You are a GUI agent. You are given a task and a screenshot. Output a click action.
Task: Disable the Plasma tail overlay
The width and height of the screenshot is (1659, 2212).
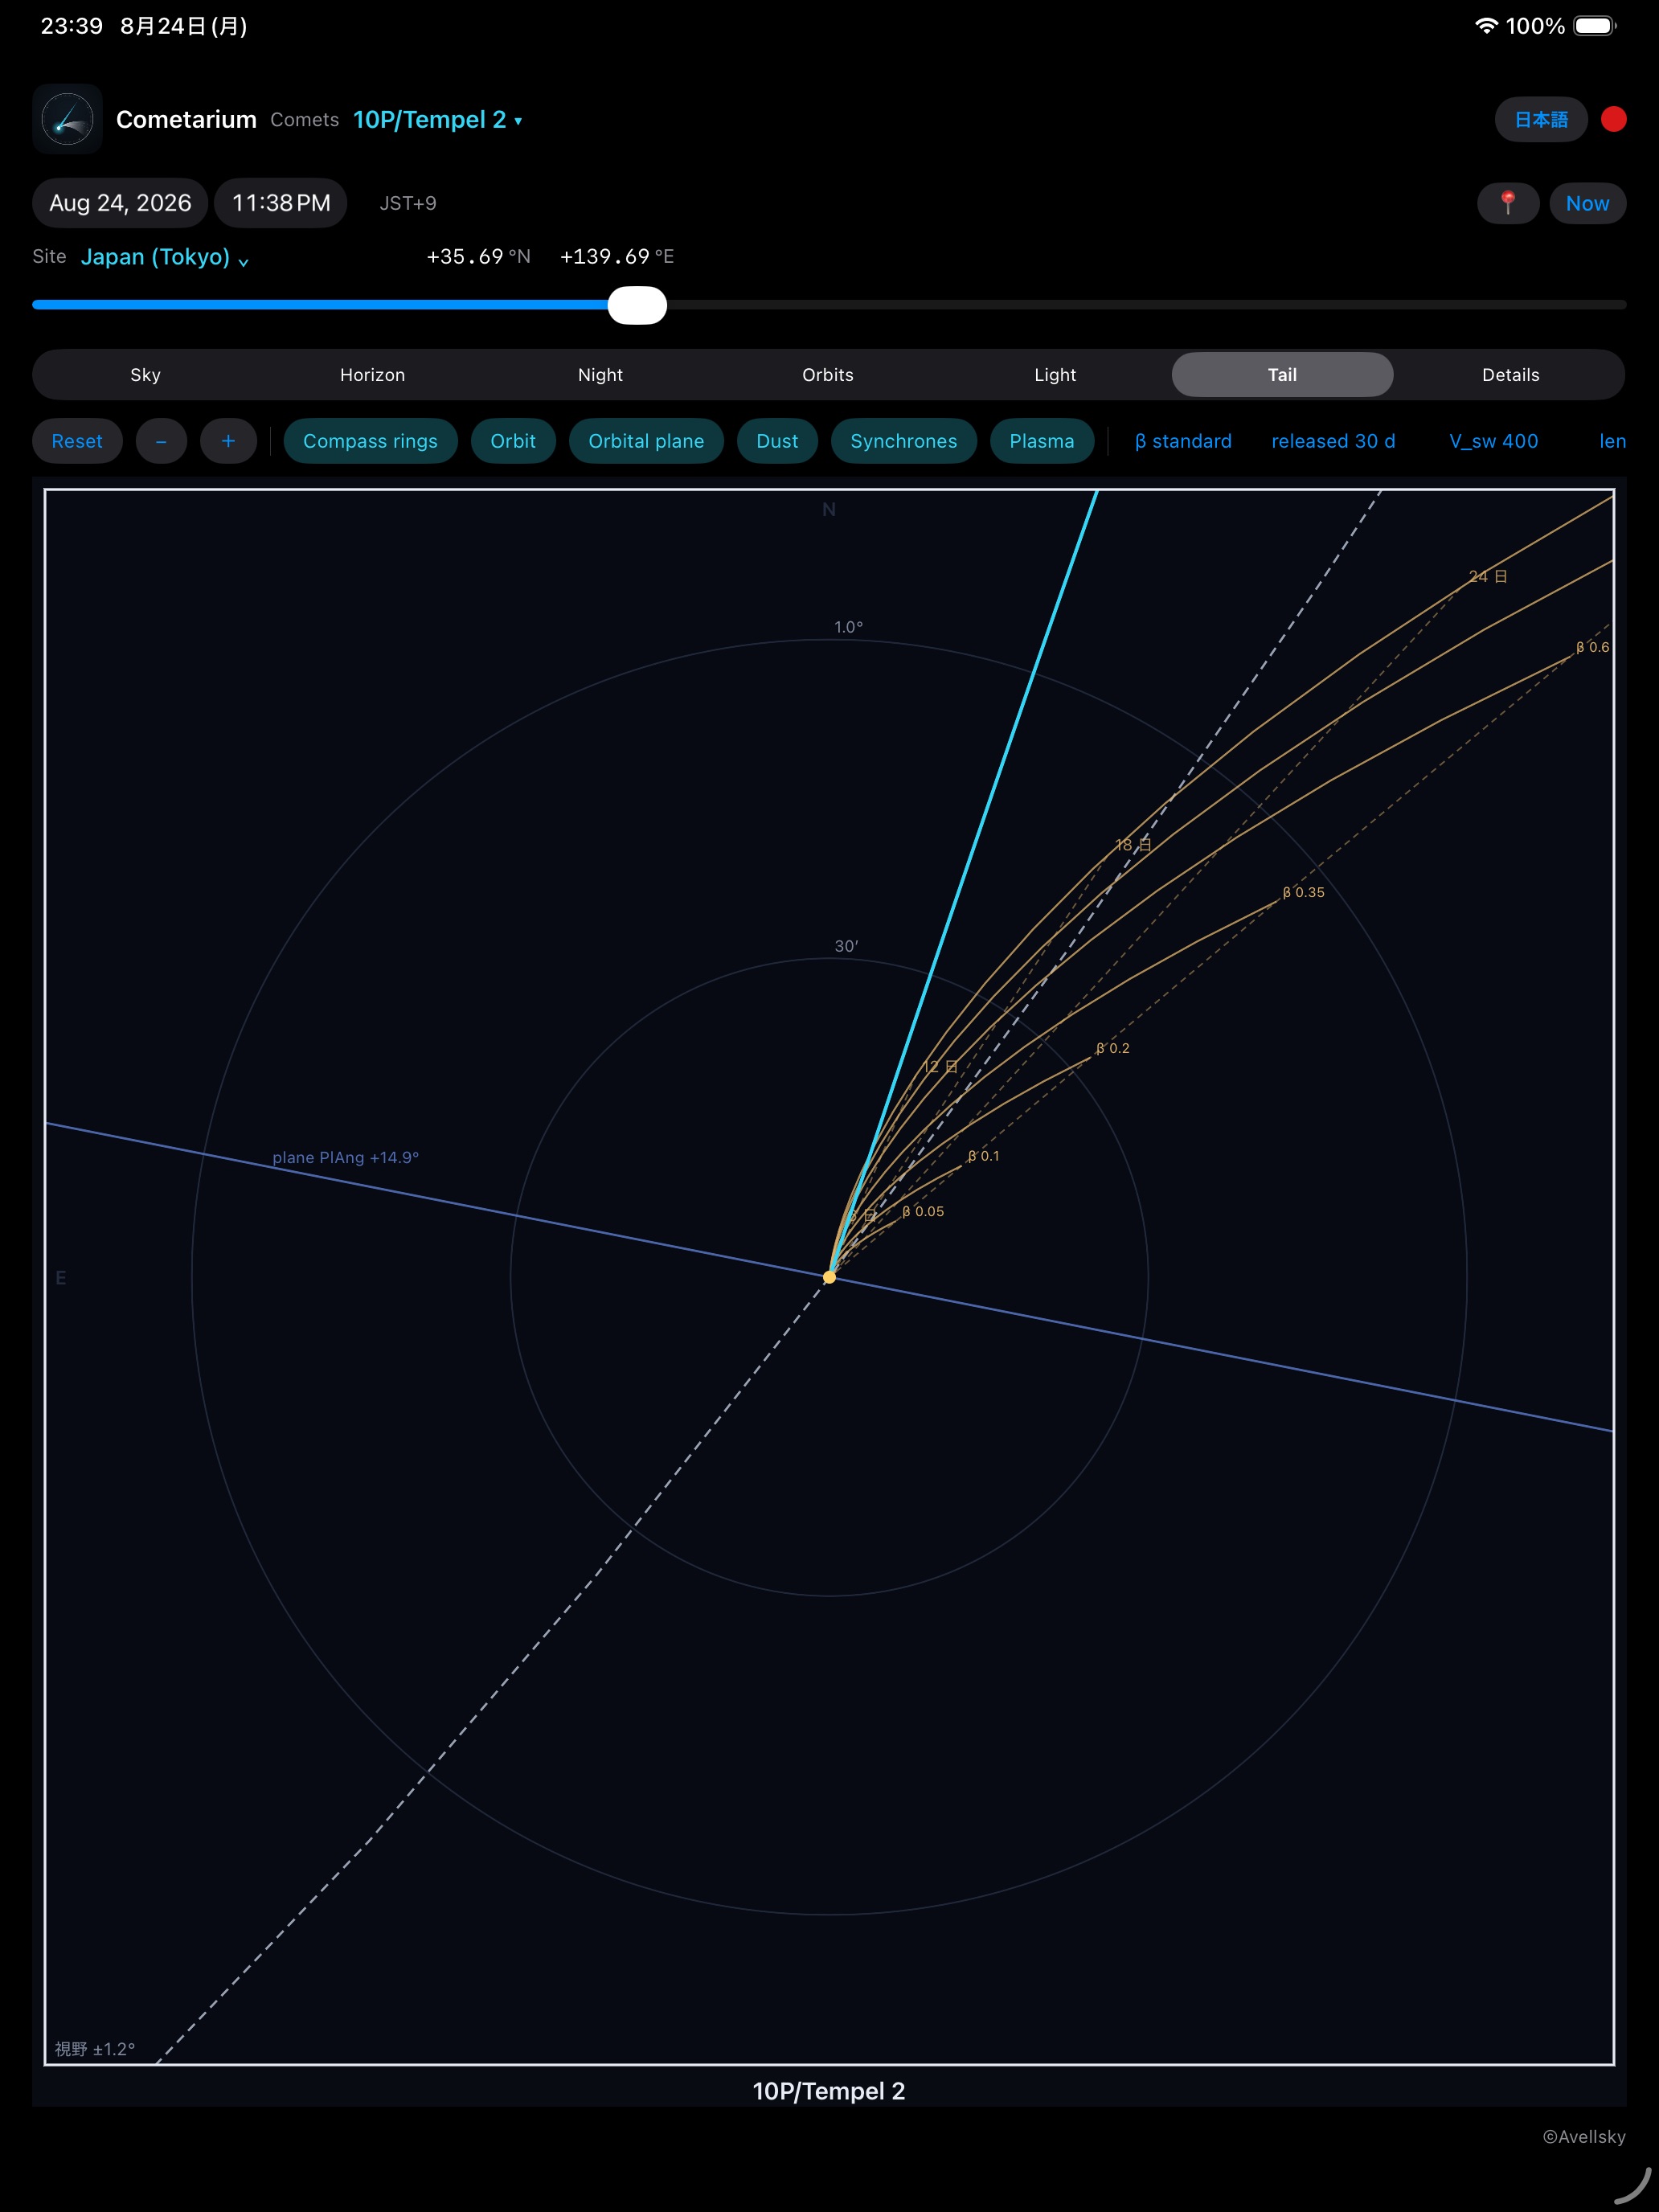1041,441
